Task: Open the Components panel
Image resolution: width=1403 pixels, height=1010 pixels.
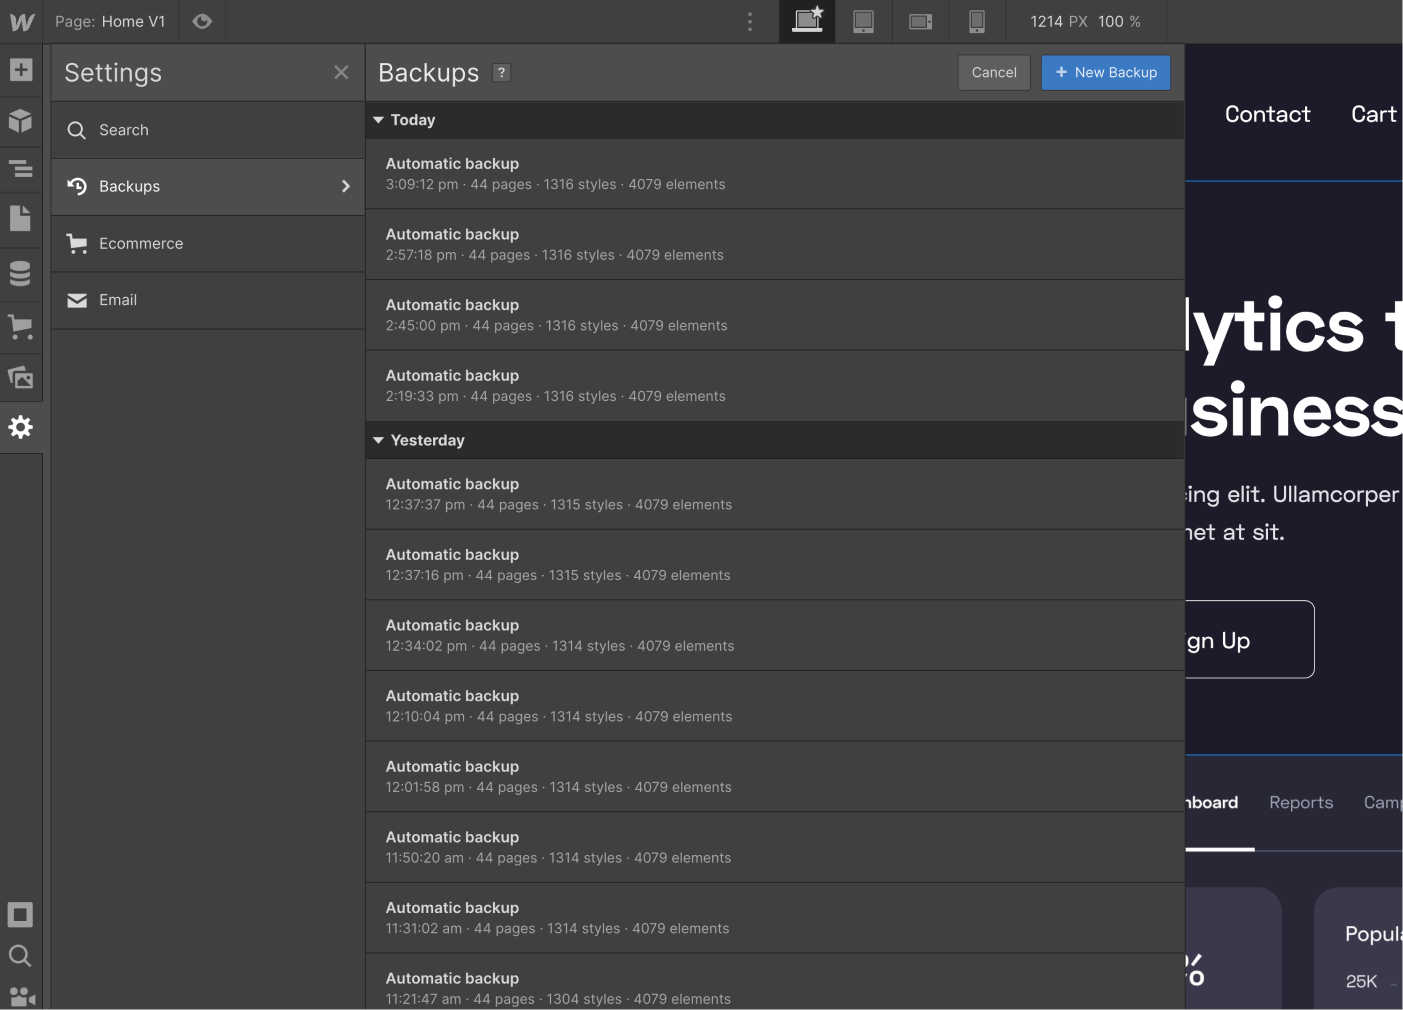Action: (x=21, y=121)
